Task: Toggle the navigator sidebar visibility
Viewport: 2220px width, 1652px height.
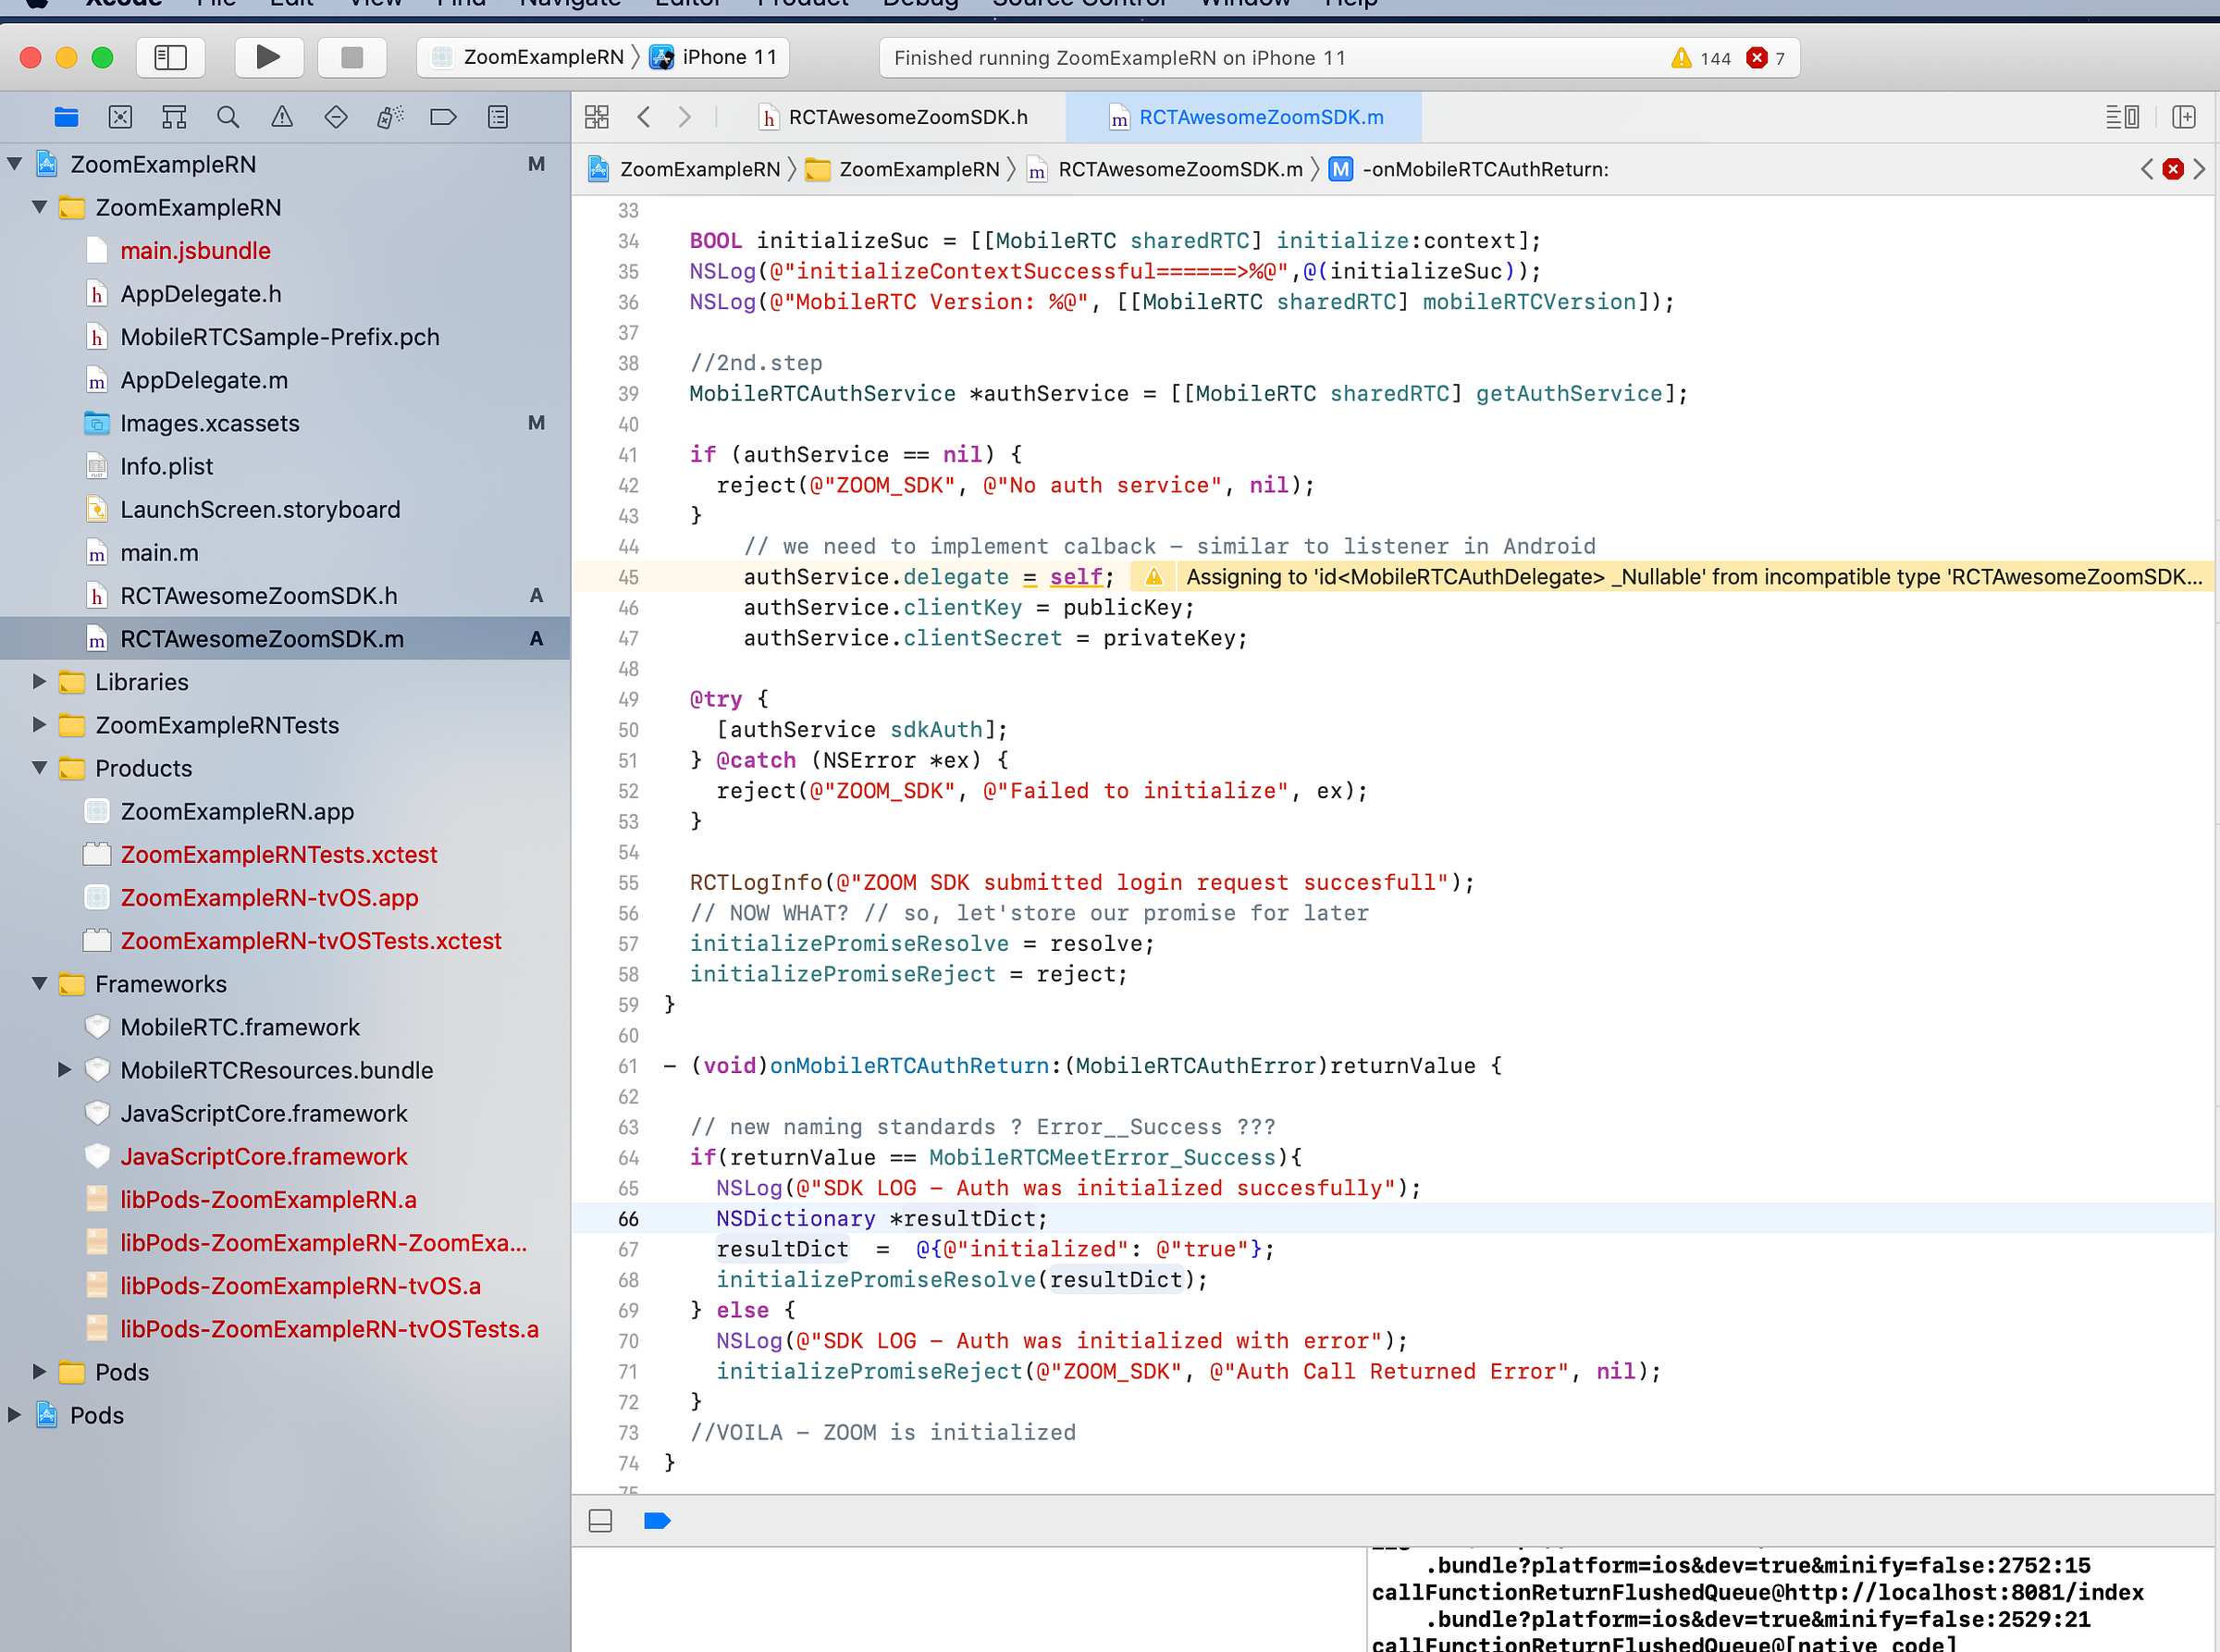Action: point(171,57)
